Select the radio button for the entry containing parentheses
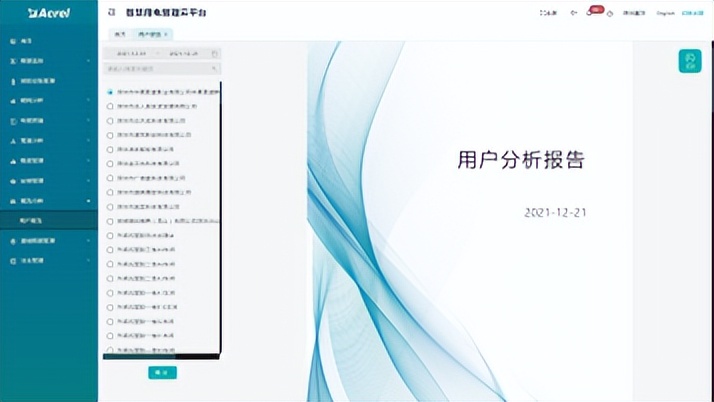Screen dimensions: 714x402 tap(110, 221)
